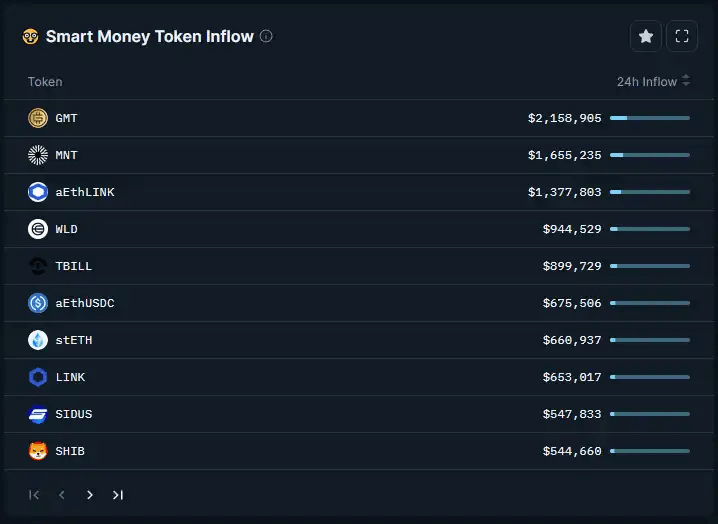718x524 pixels.
Task: Click the WLD token icon
Action: 38,229
